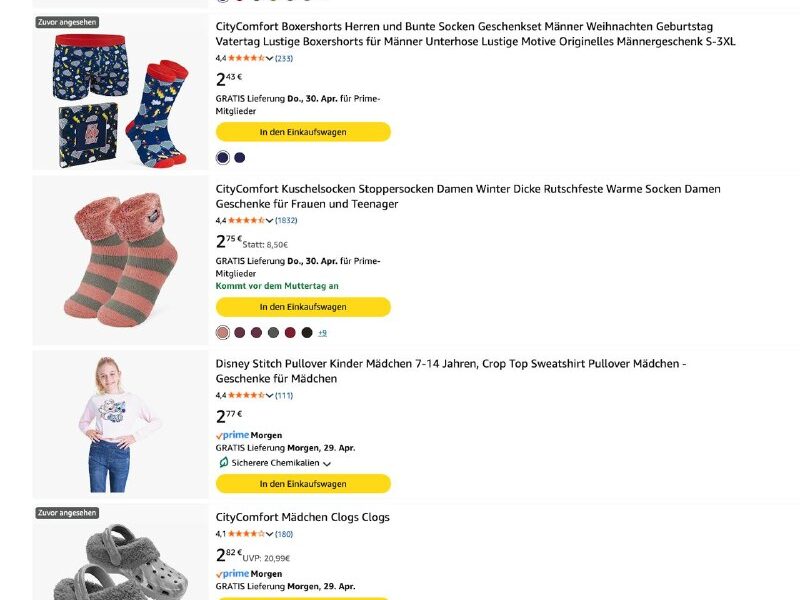Open rating popover chevron for Boxershorts (233)
This screenshot has height=600, width=800.
point(269,59)
